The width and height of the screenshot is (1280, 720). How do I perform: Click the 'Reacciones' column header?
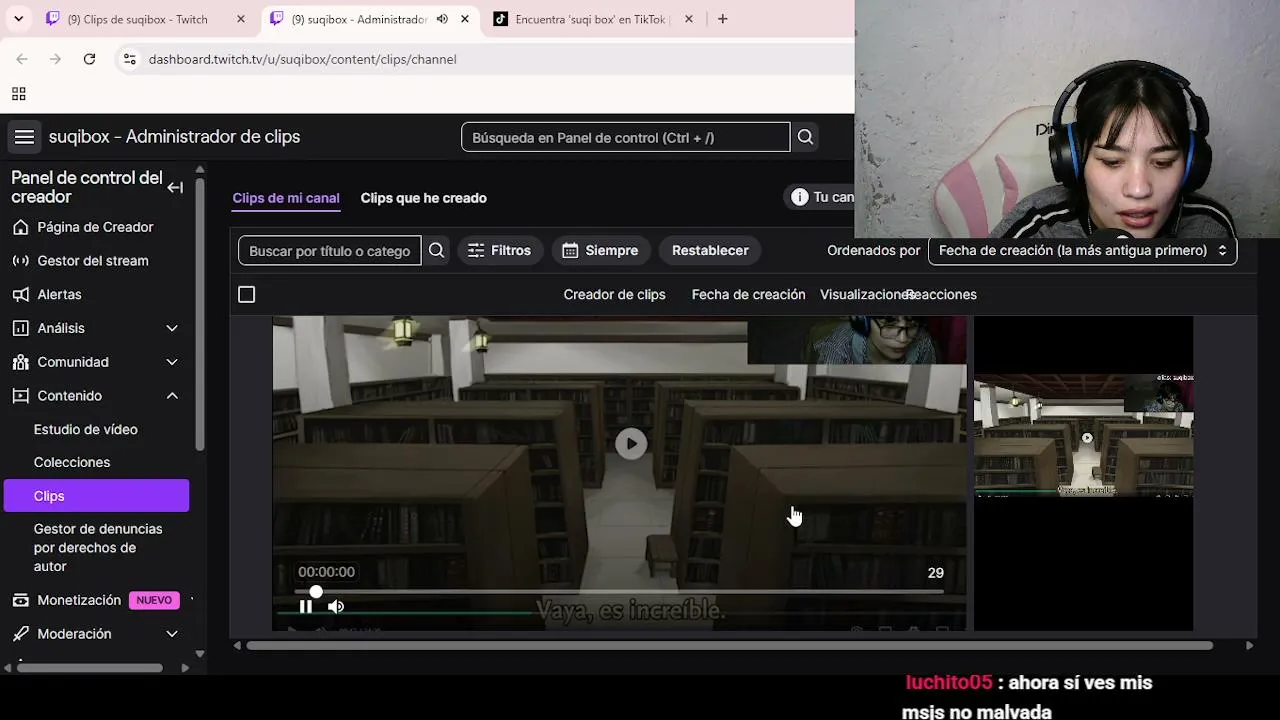941,294
